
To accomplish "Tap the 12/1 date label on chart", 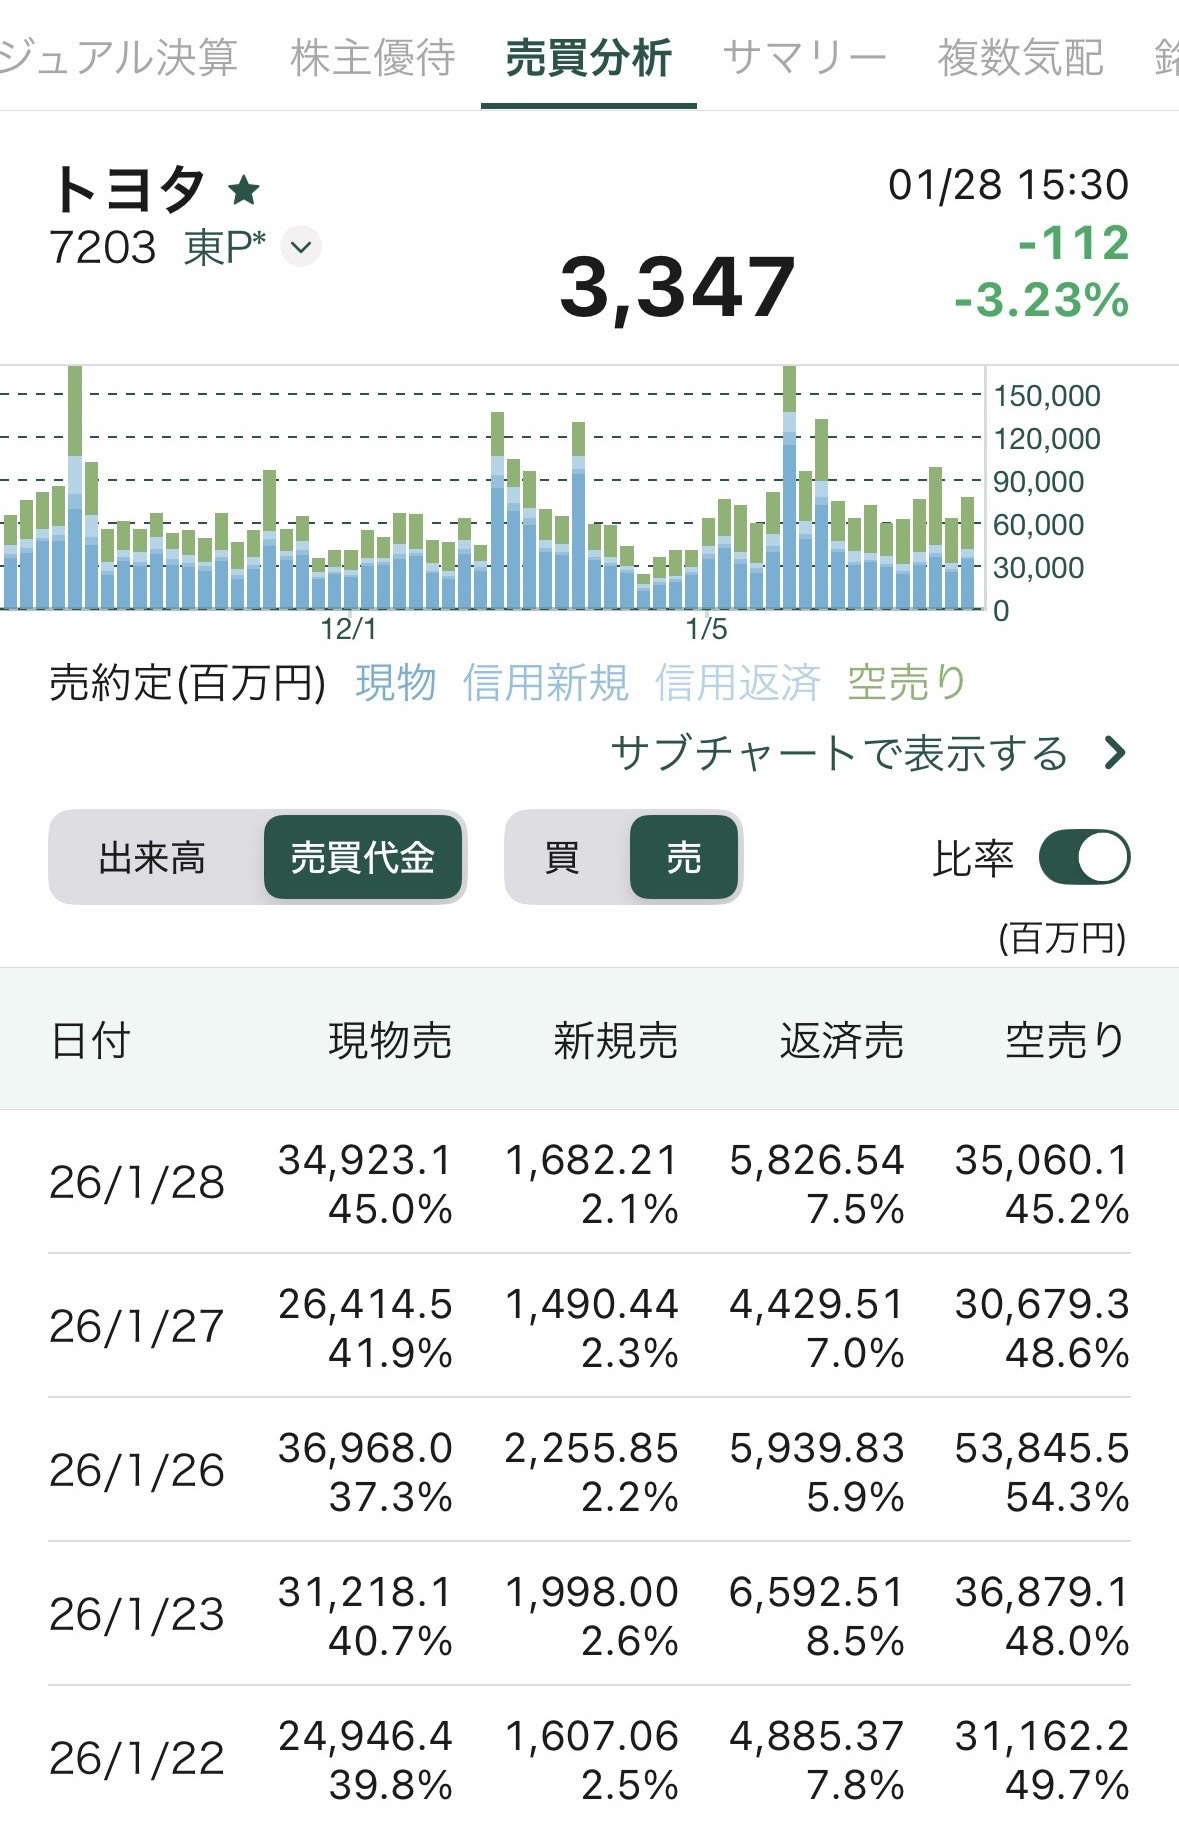I will 348,629.
